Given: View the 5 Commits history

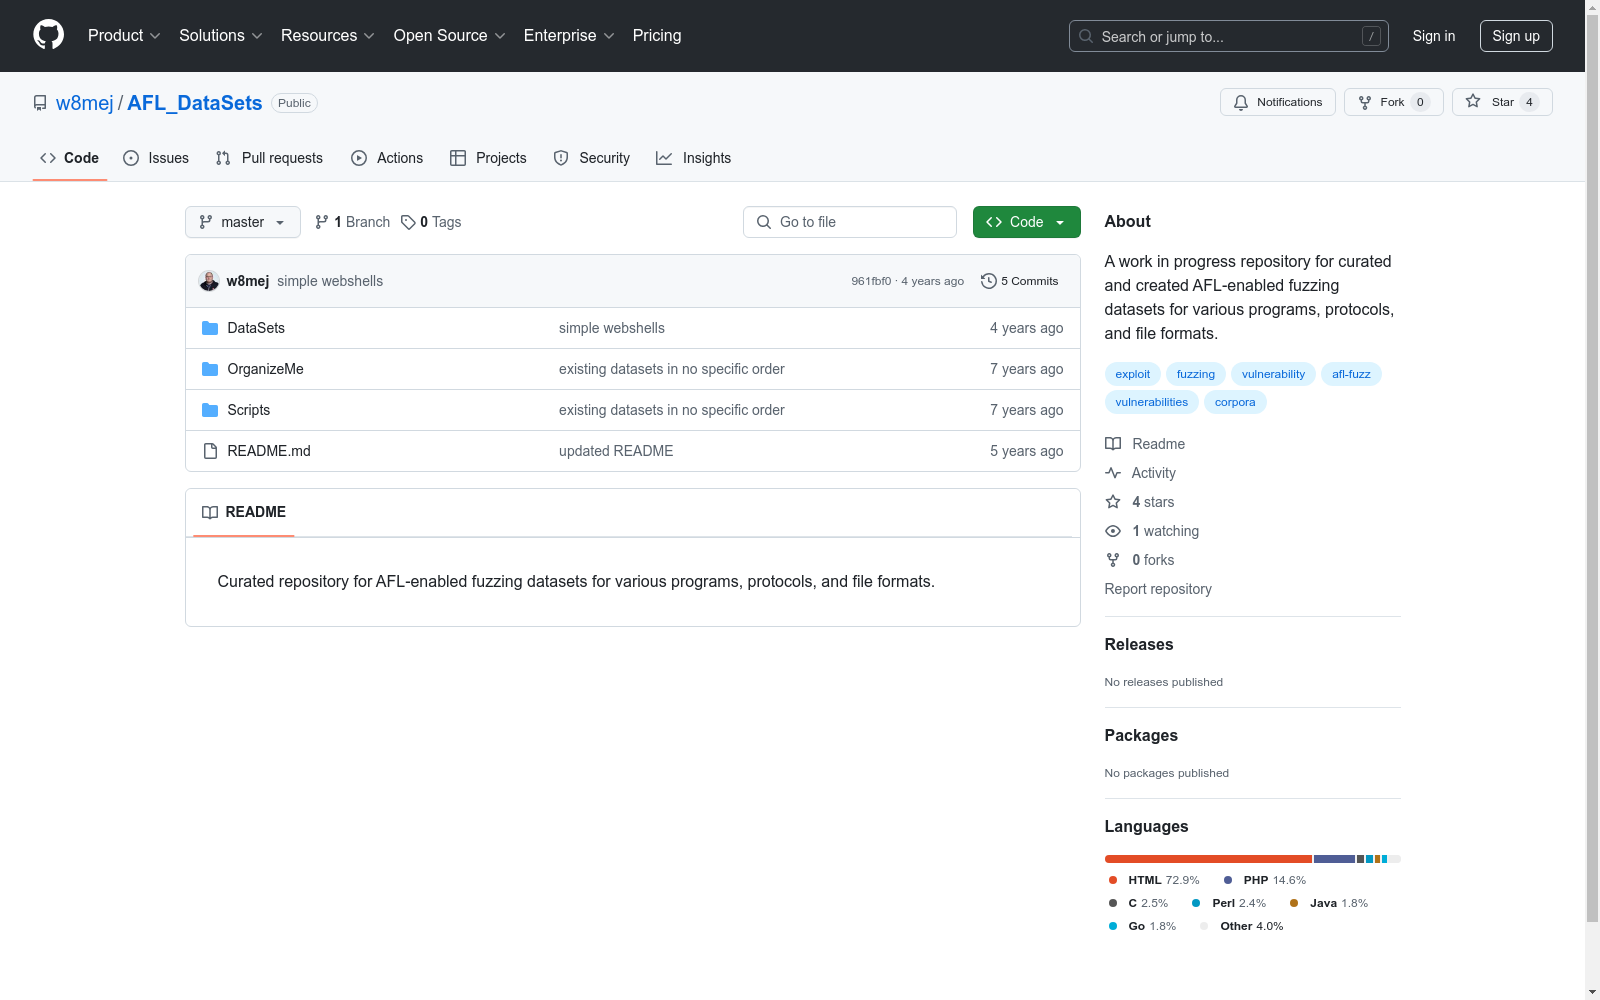Looking at the screenshot, I should pyautogui.click(x=1020, y=281).
